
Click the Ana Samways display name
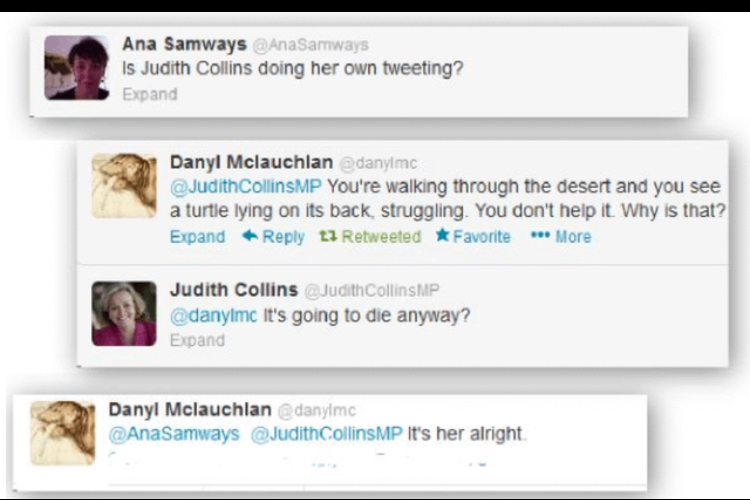(x=184, y=44)
